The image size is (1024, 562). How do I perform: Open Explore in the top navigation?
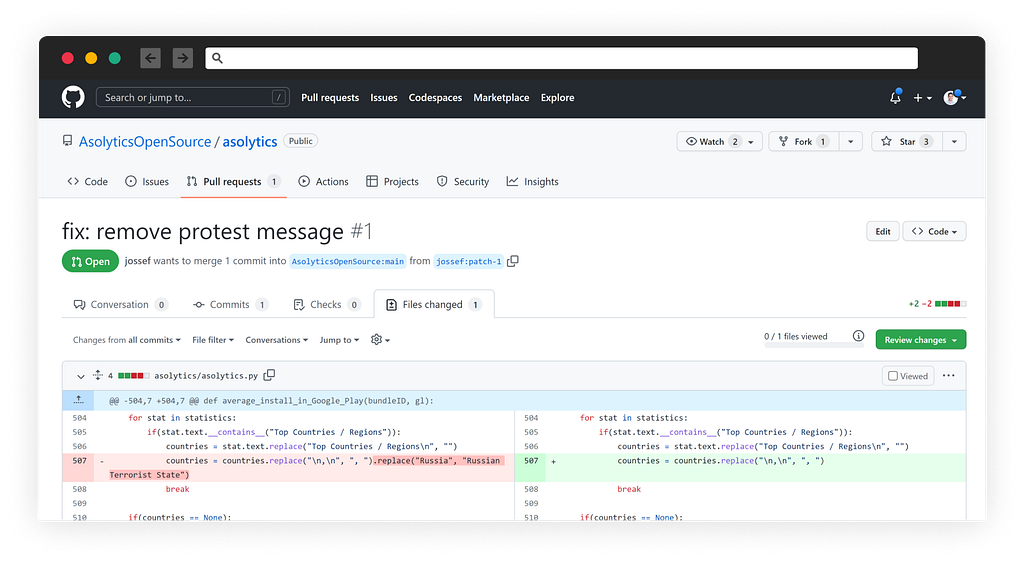(557, 97)
